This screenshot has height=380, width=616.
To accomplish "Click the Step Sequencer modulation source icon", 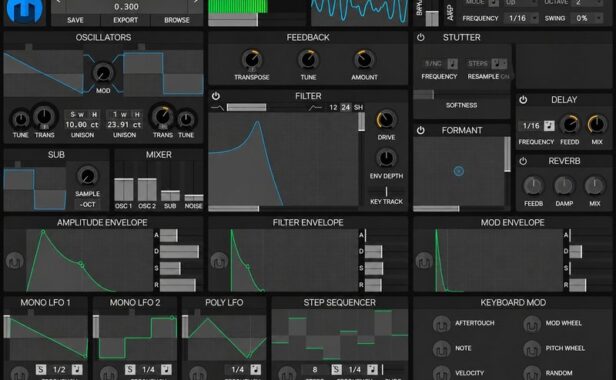I will 287,373.
